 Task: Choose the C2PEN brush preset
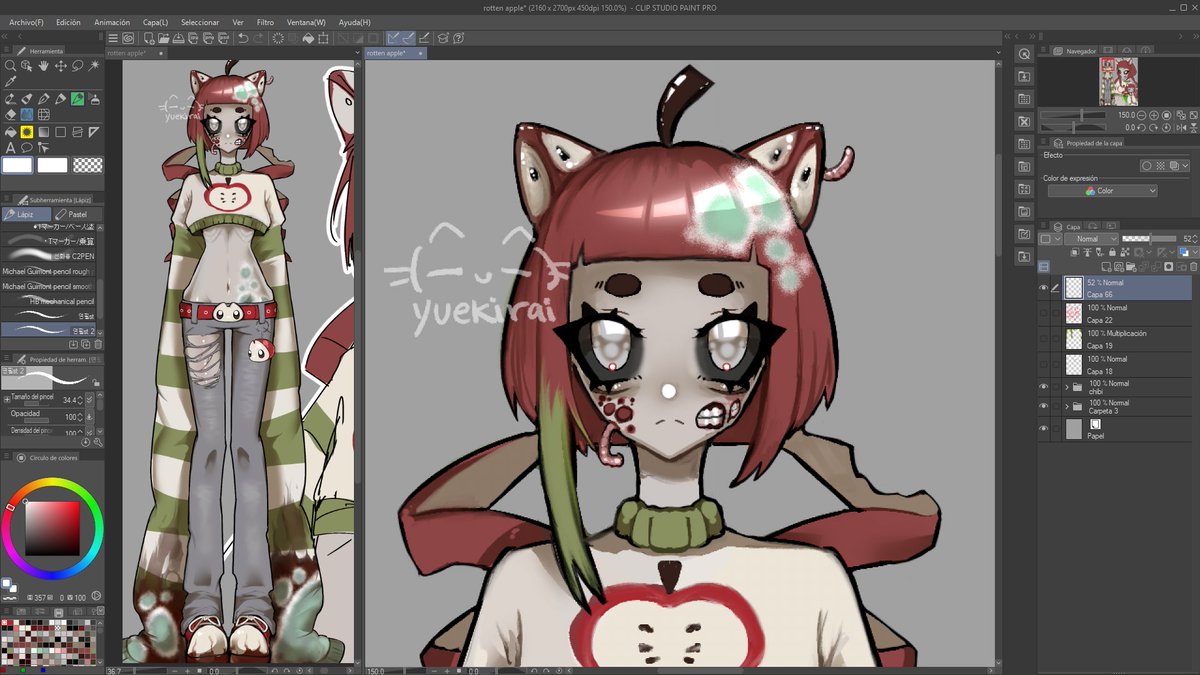coord(50,255)
